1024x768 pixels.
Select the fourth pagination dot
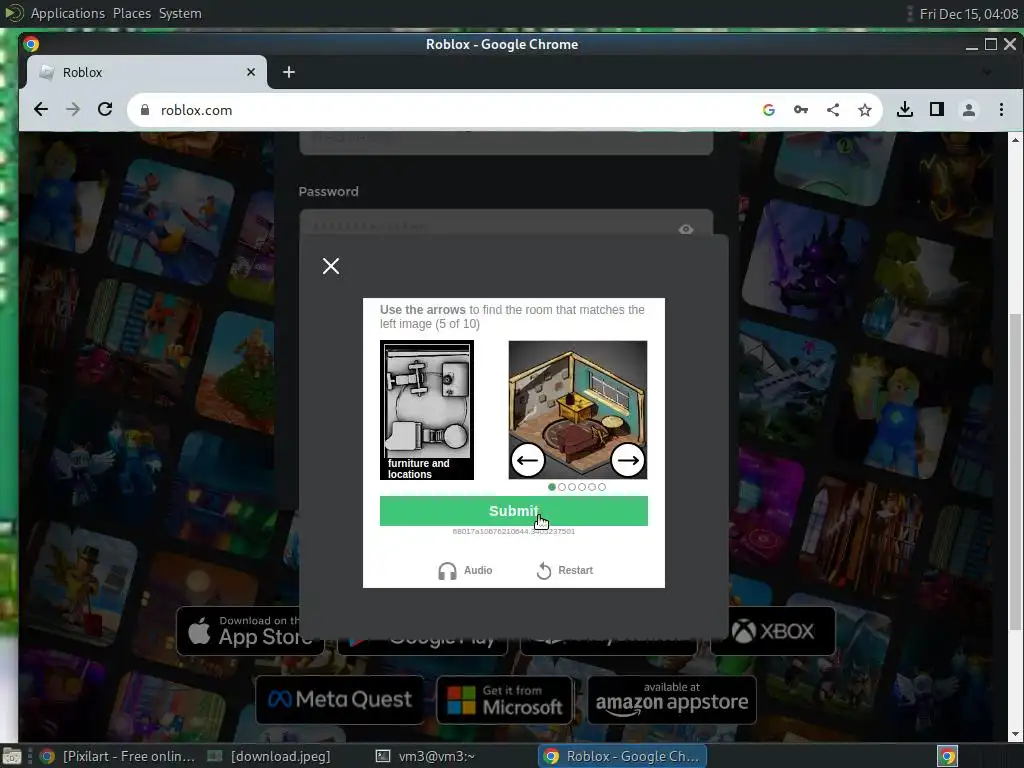point(582,487)
